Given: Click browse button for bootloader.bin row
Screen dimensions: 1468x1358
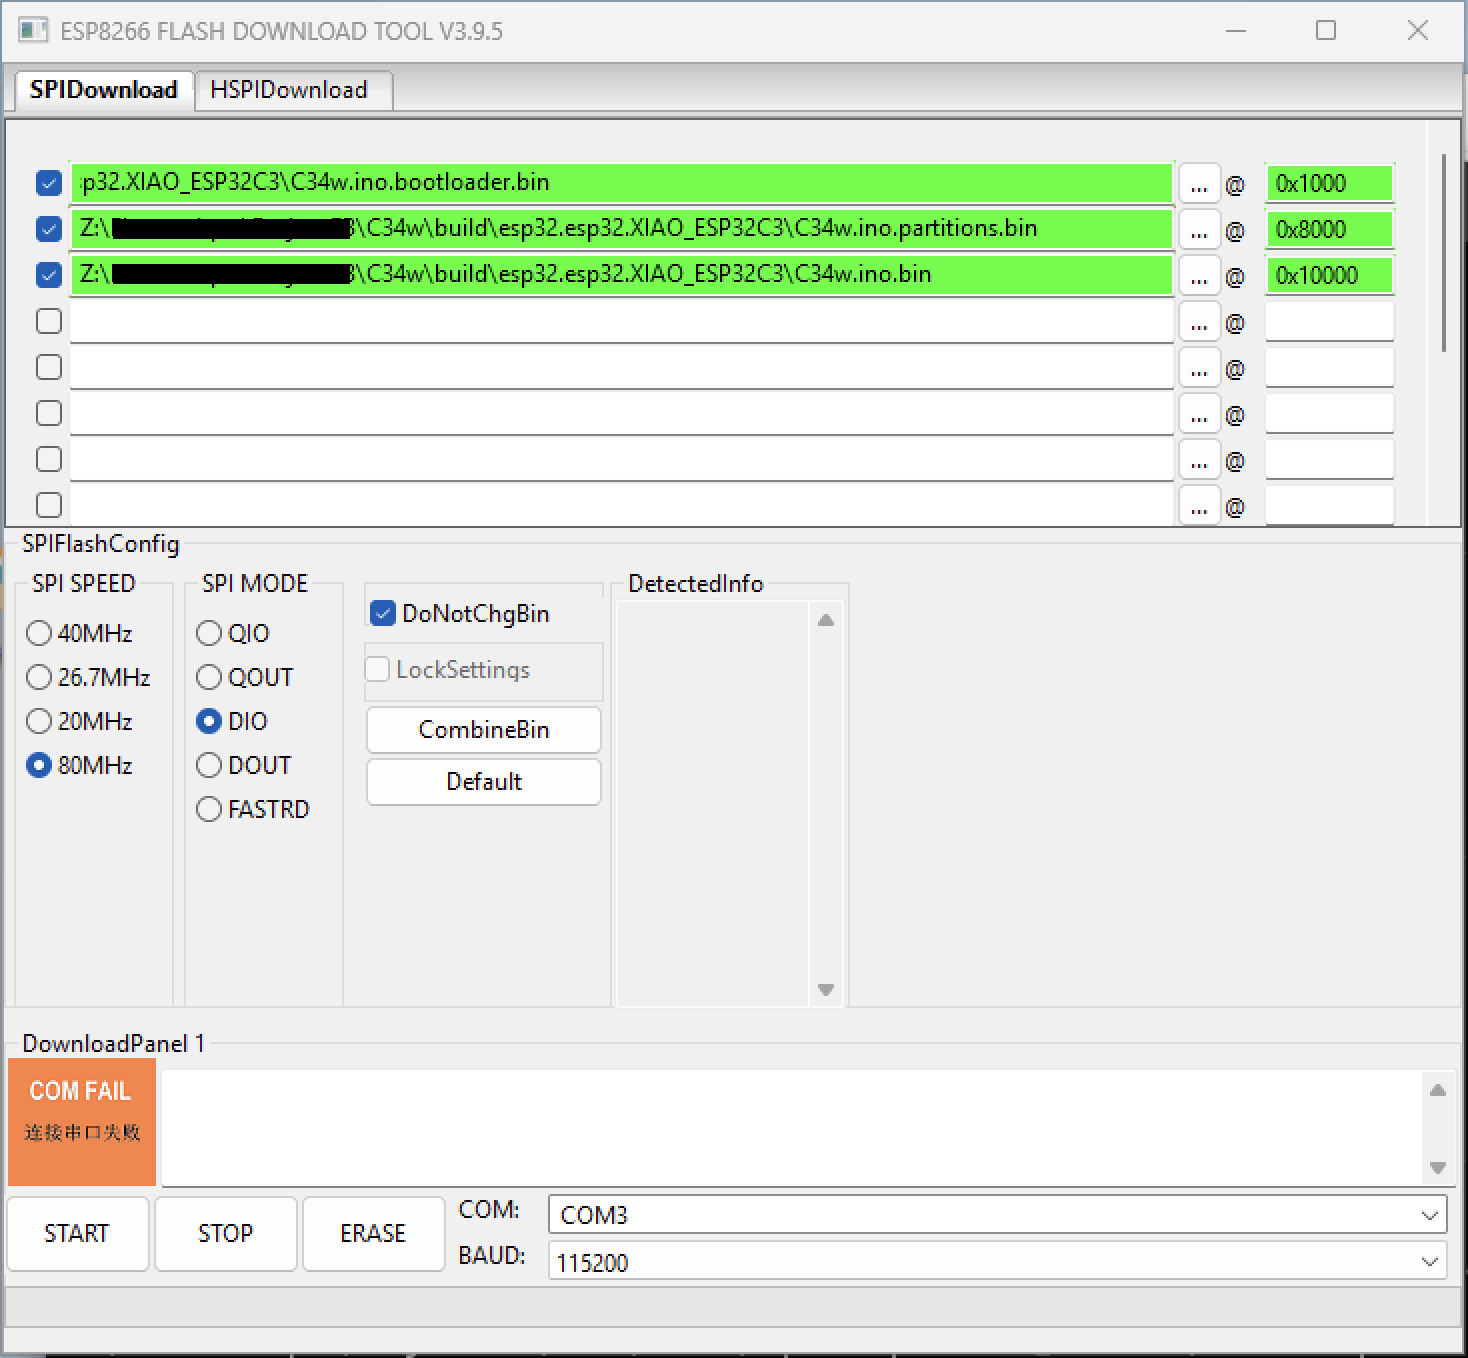Looking at the screenshot, I should [x=1198, y=184].
